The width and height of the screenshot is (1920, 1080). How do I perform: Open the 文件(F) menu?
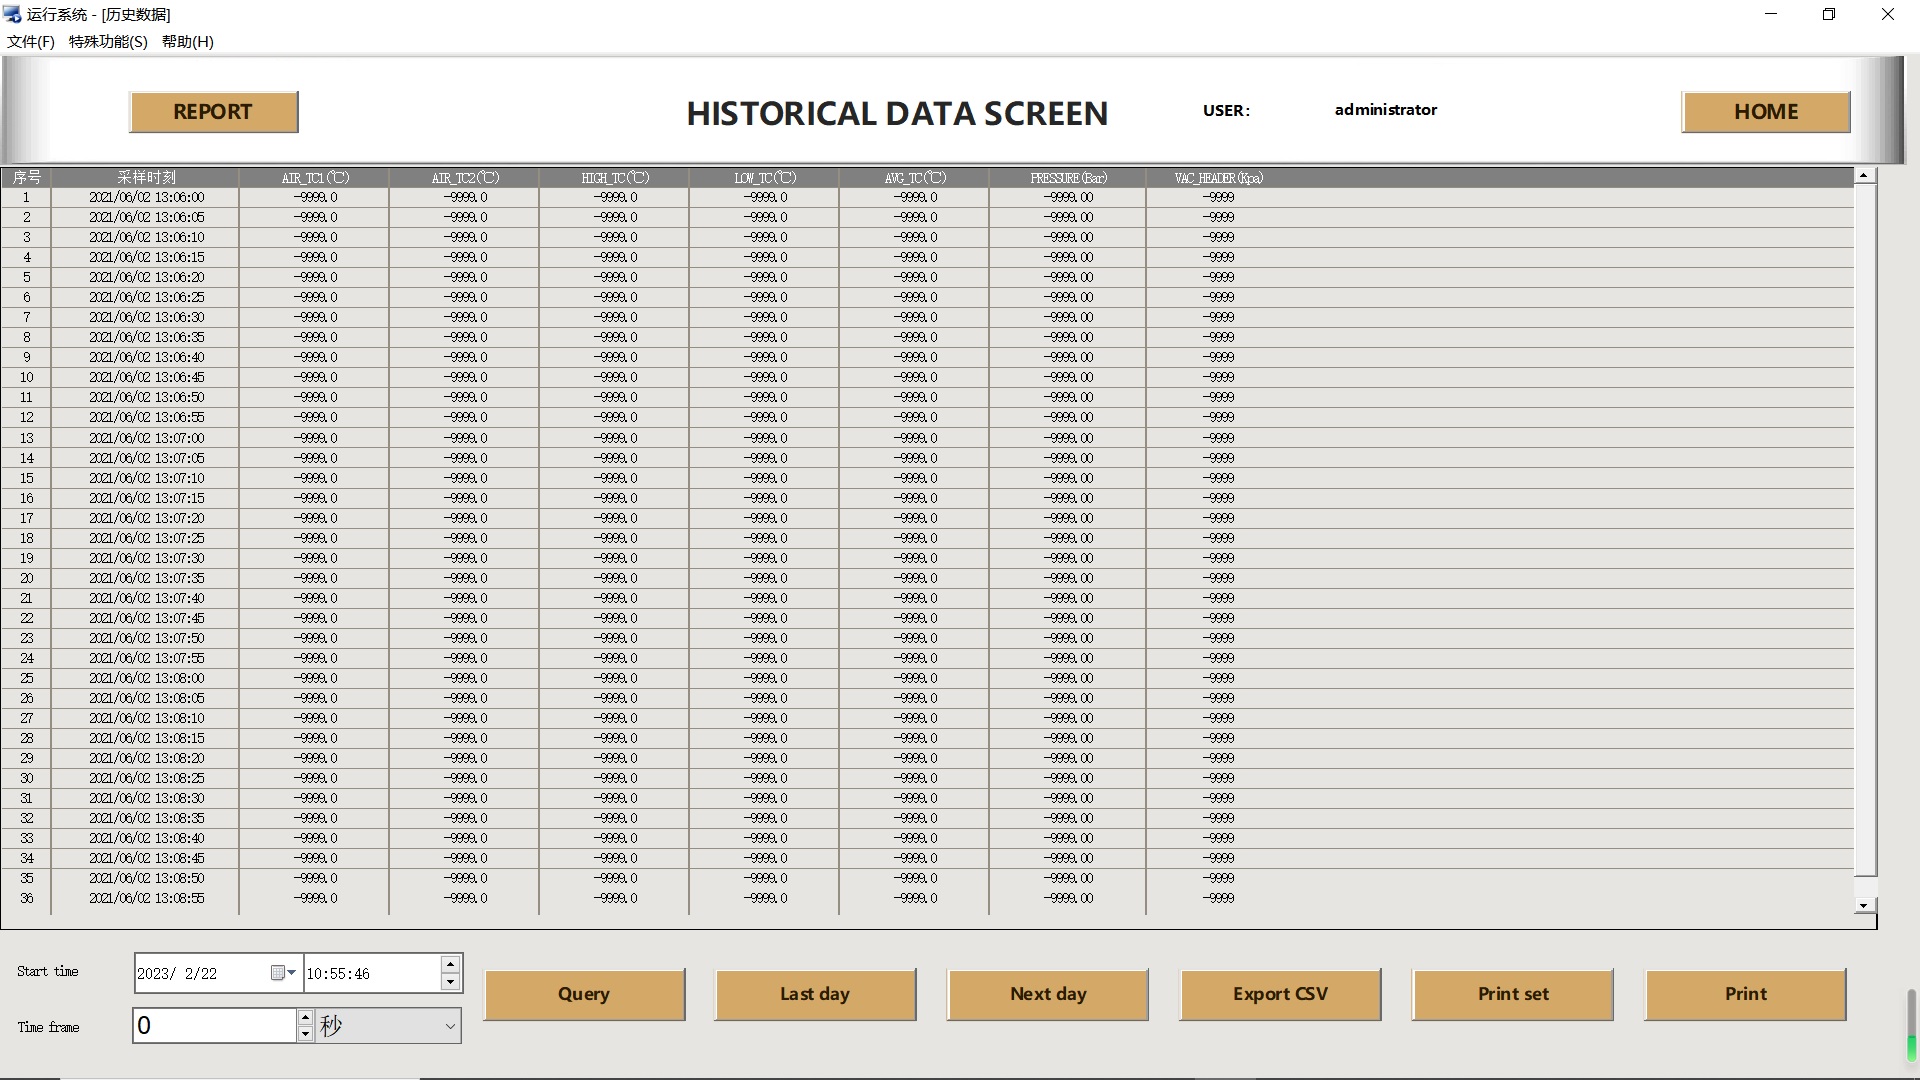pos(31,42)
